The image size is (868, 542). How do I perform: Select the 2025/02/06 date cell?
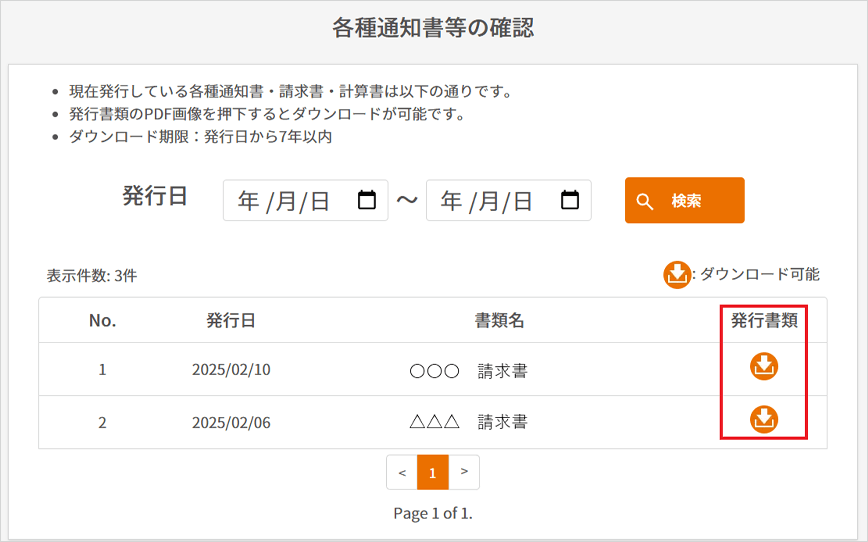click(x=231, y=422)
